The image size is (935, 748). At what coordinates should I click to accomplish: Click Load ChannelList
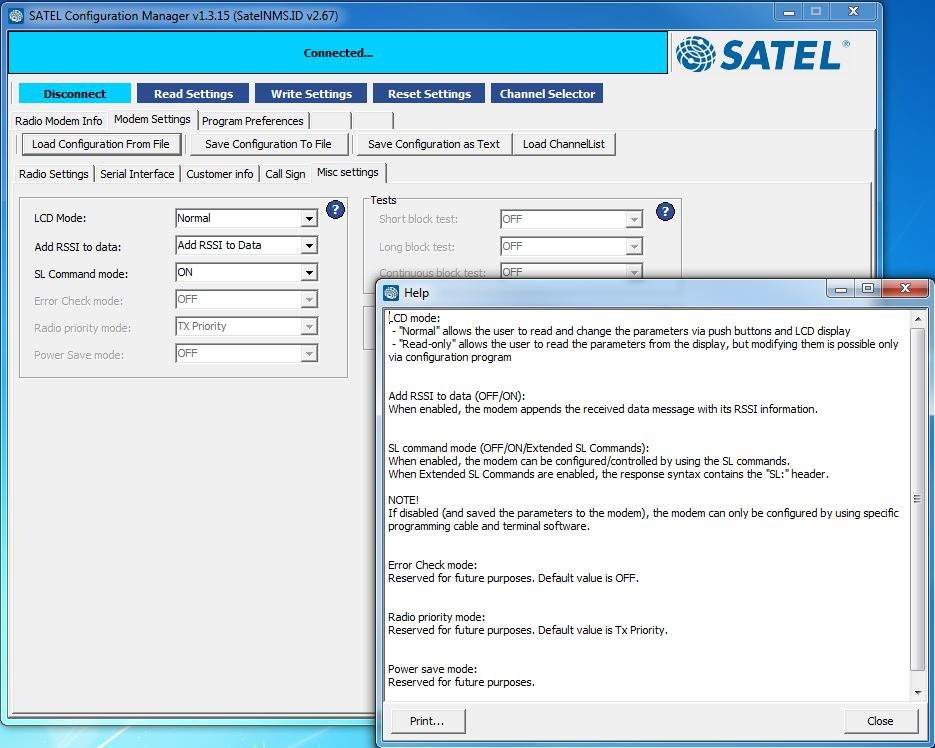(x=564, y=144)
